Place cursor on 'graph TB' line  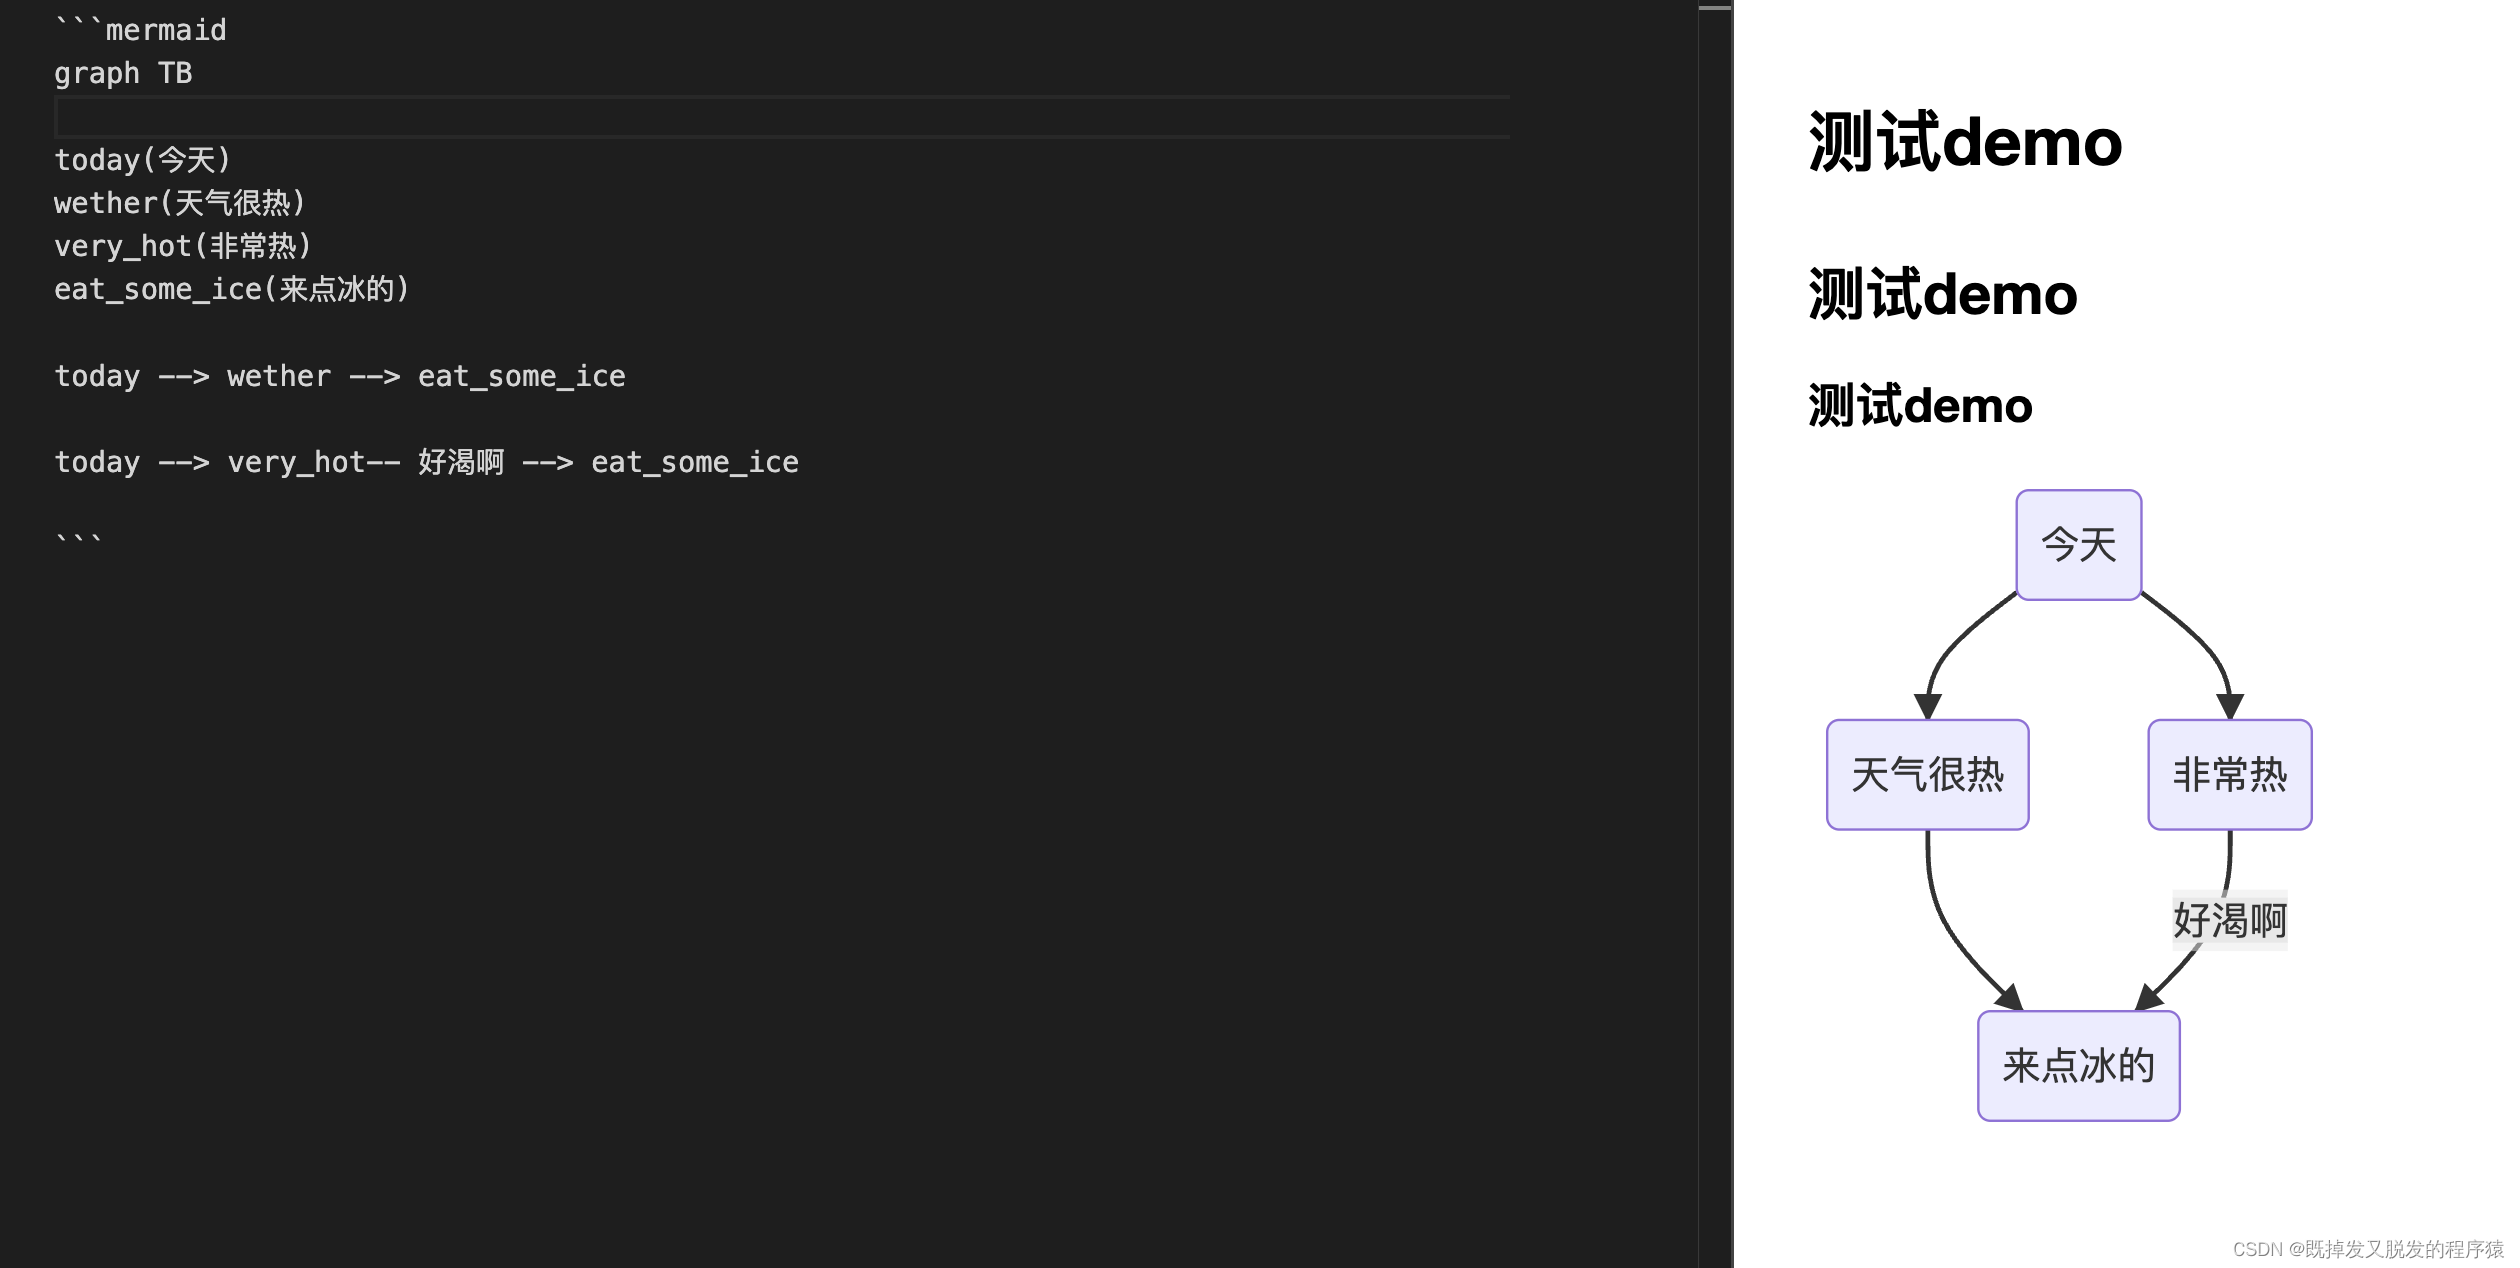123,74
